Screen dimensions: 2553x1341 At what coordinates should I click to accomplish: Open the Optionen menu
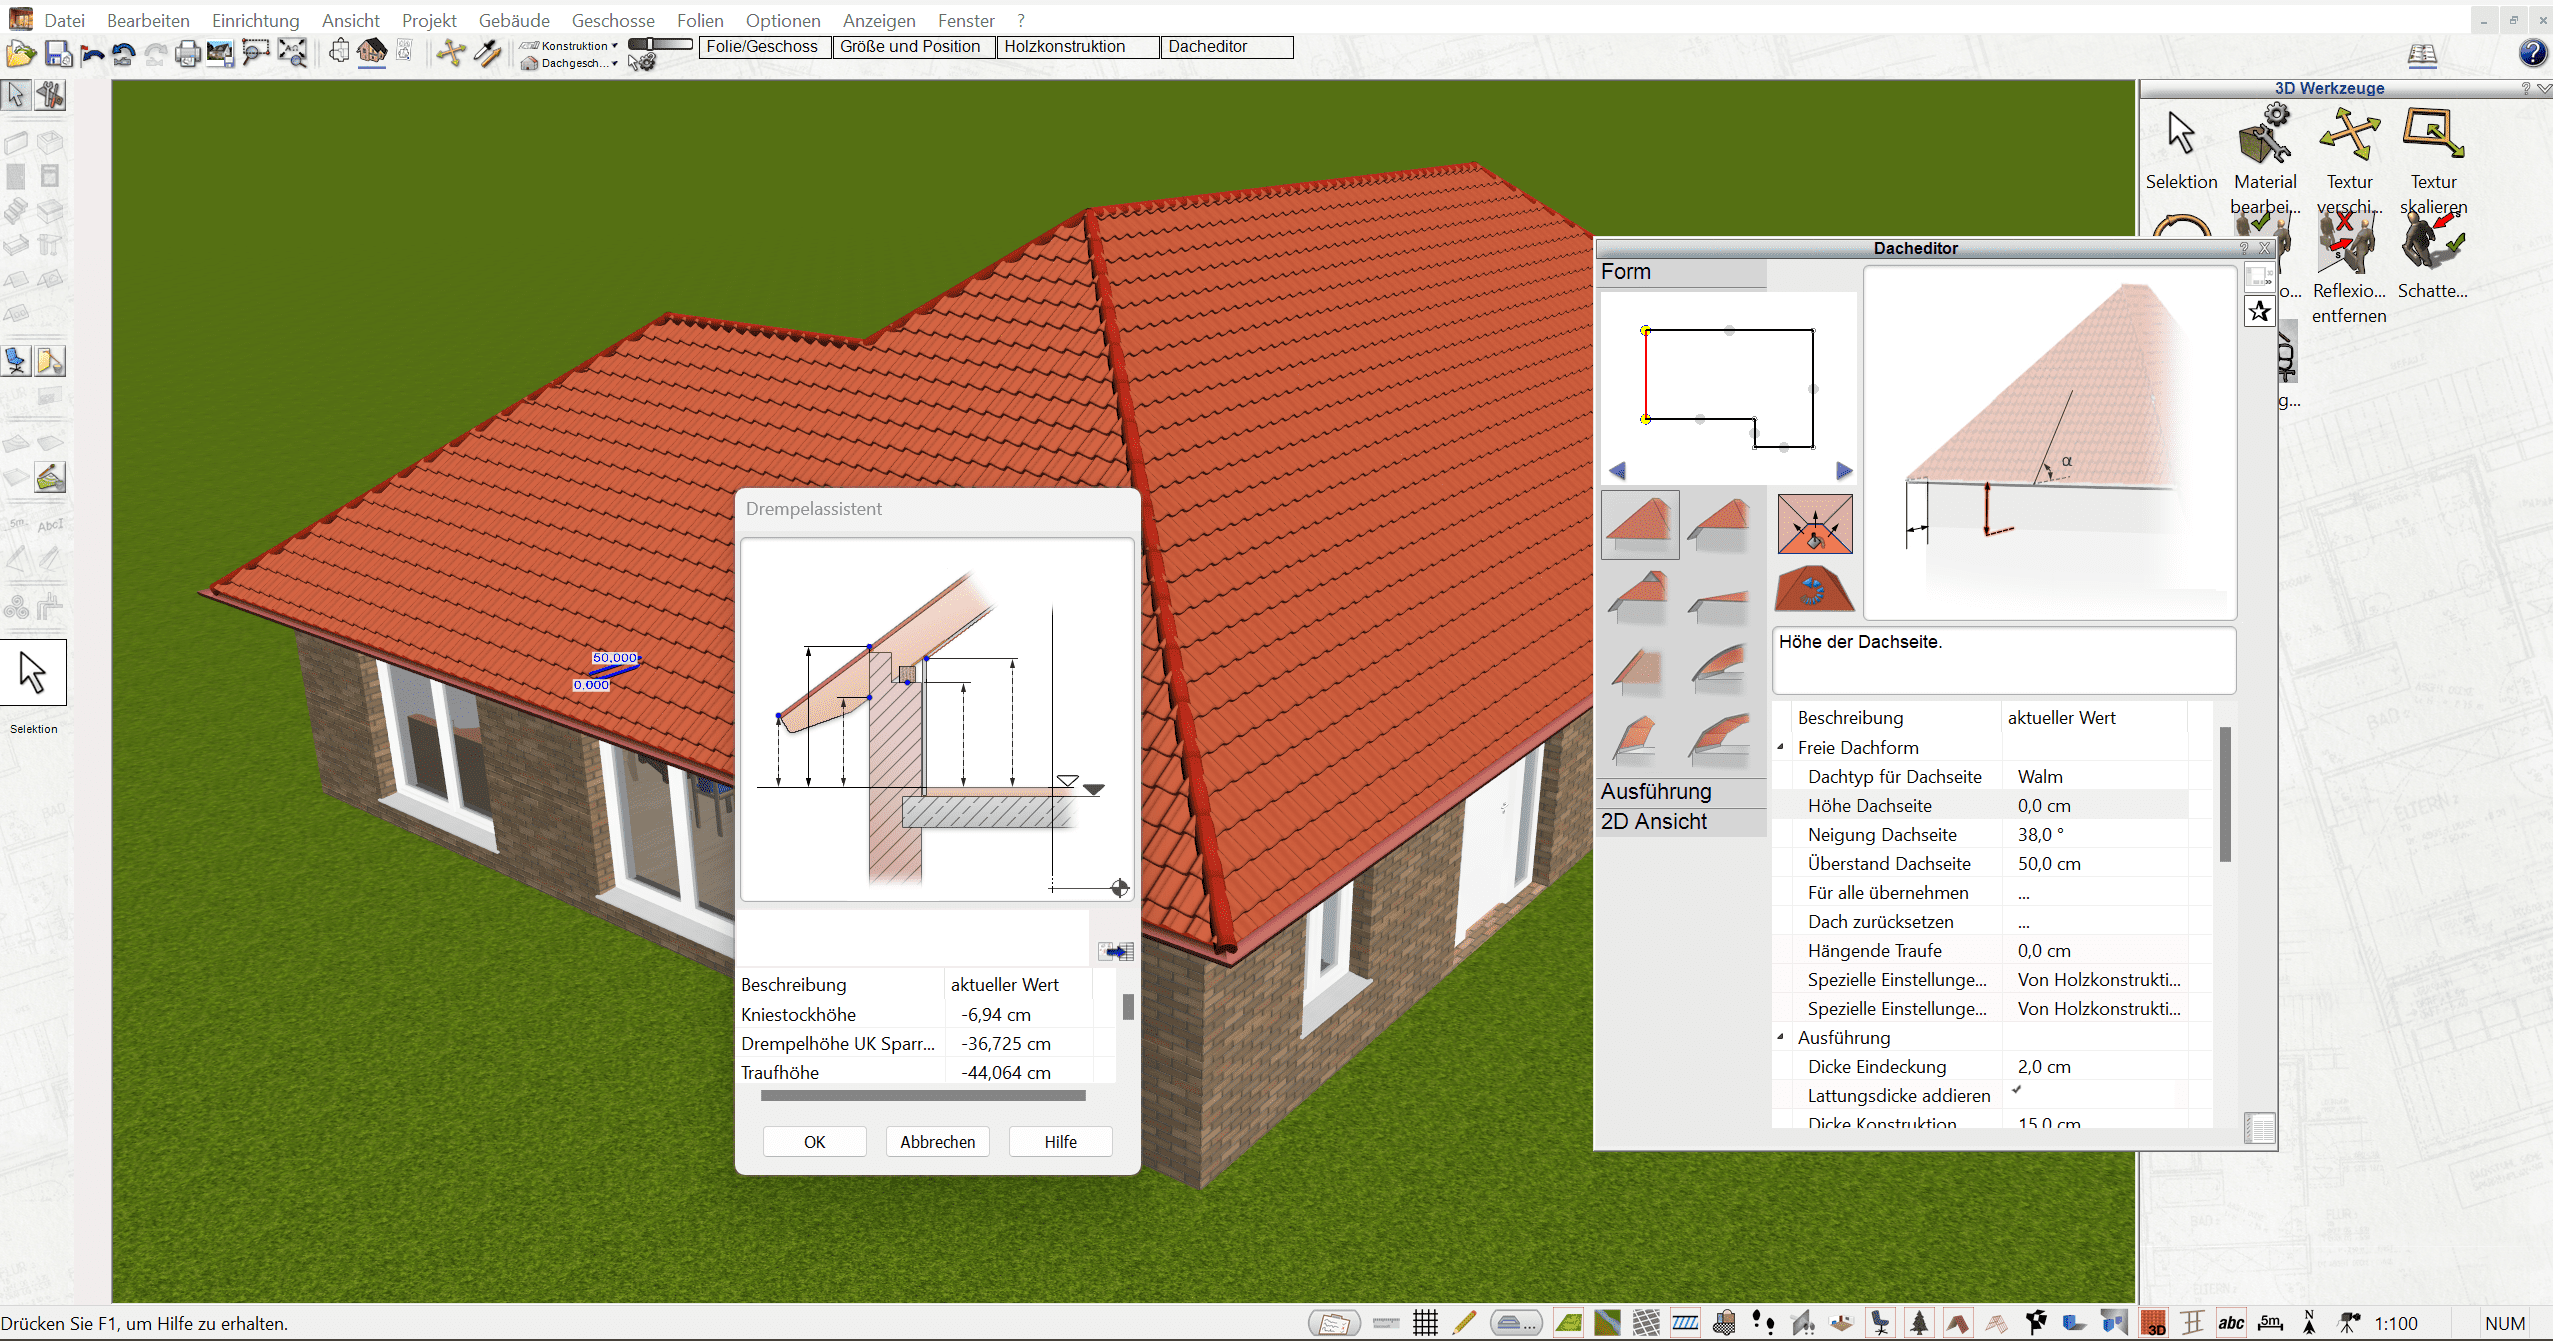pos(783,20)
